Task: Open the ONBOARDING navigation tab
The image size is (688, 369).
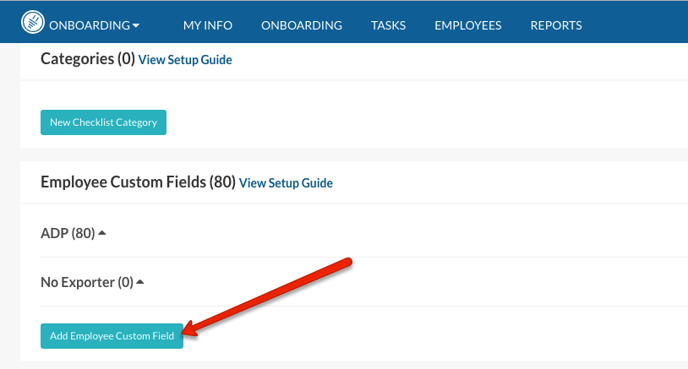Action: [x=302, y=25]
